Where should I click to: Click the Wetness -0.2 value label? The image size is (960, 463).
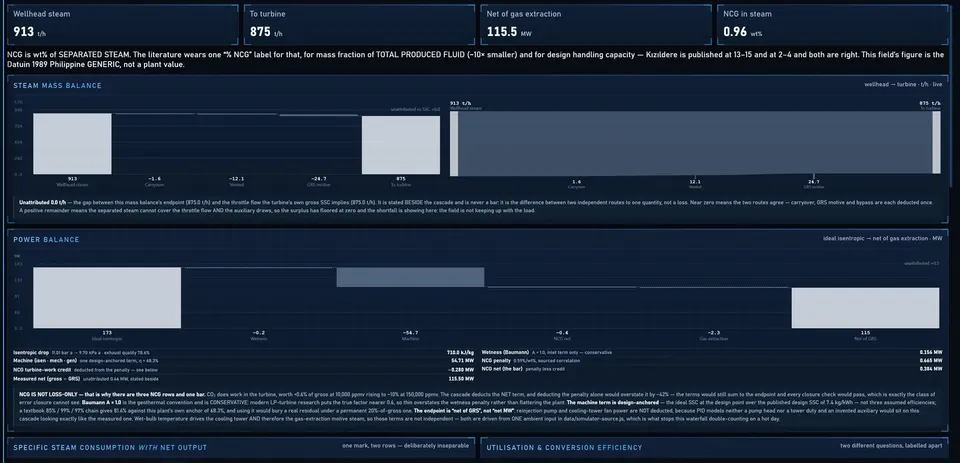pyautogui.click(x=258, y=333)
